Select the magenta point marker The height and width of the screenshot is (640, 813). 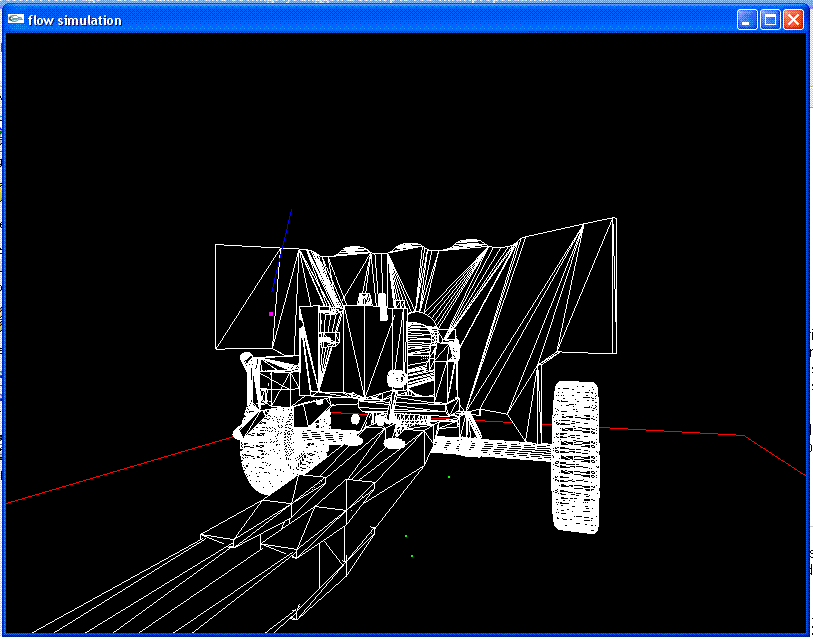pos(271,314)
